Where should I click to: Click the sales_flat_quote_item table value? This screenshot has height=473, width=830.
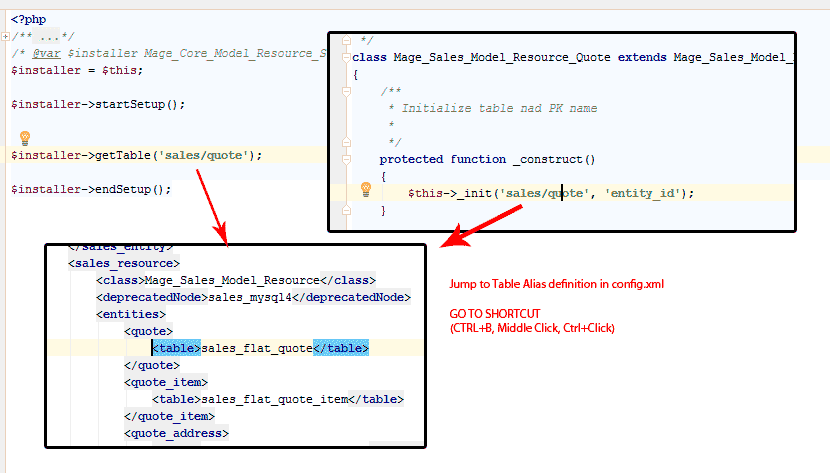coord(274,399)
